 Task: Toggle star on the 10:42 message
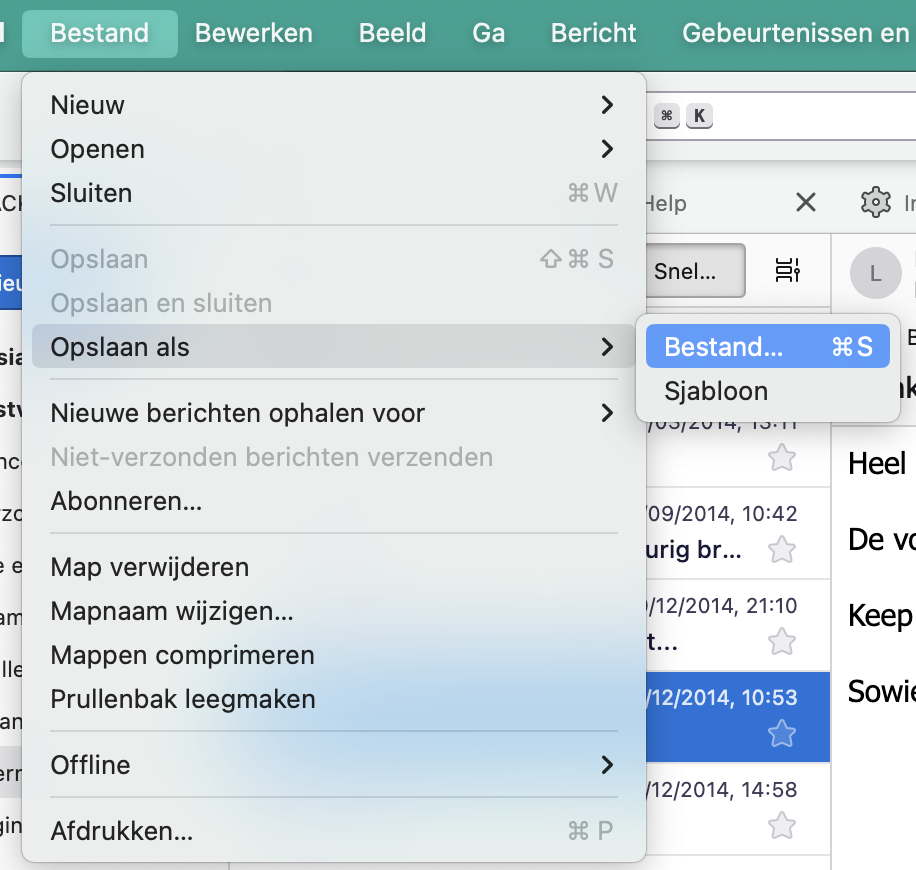781,550
